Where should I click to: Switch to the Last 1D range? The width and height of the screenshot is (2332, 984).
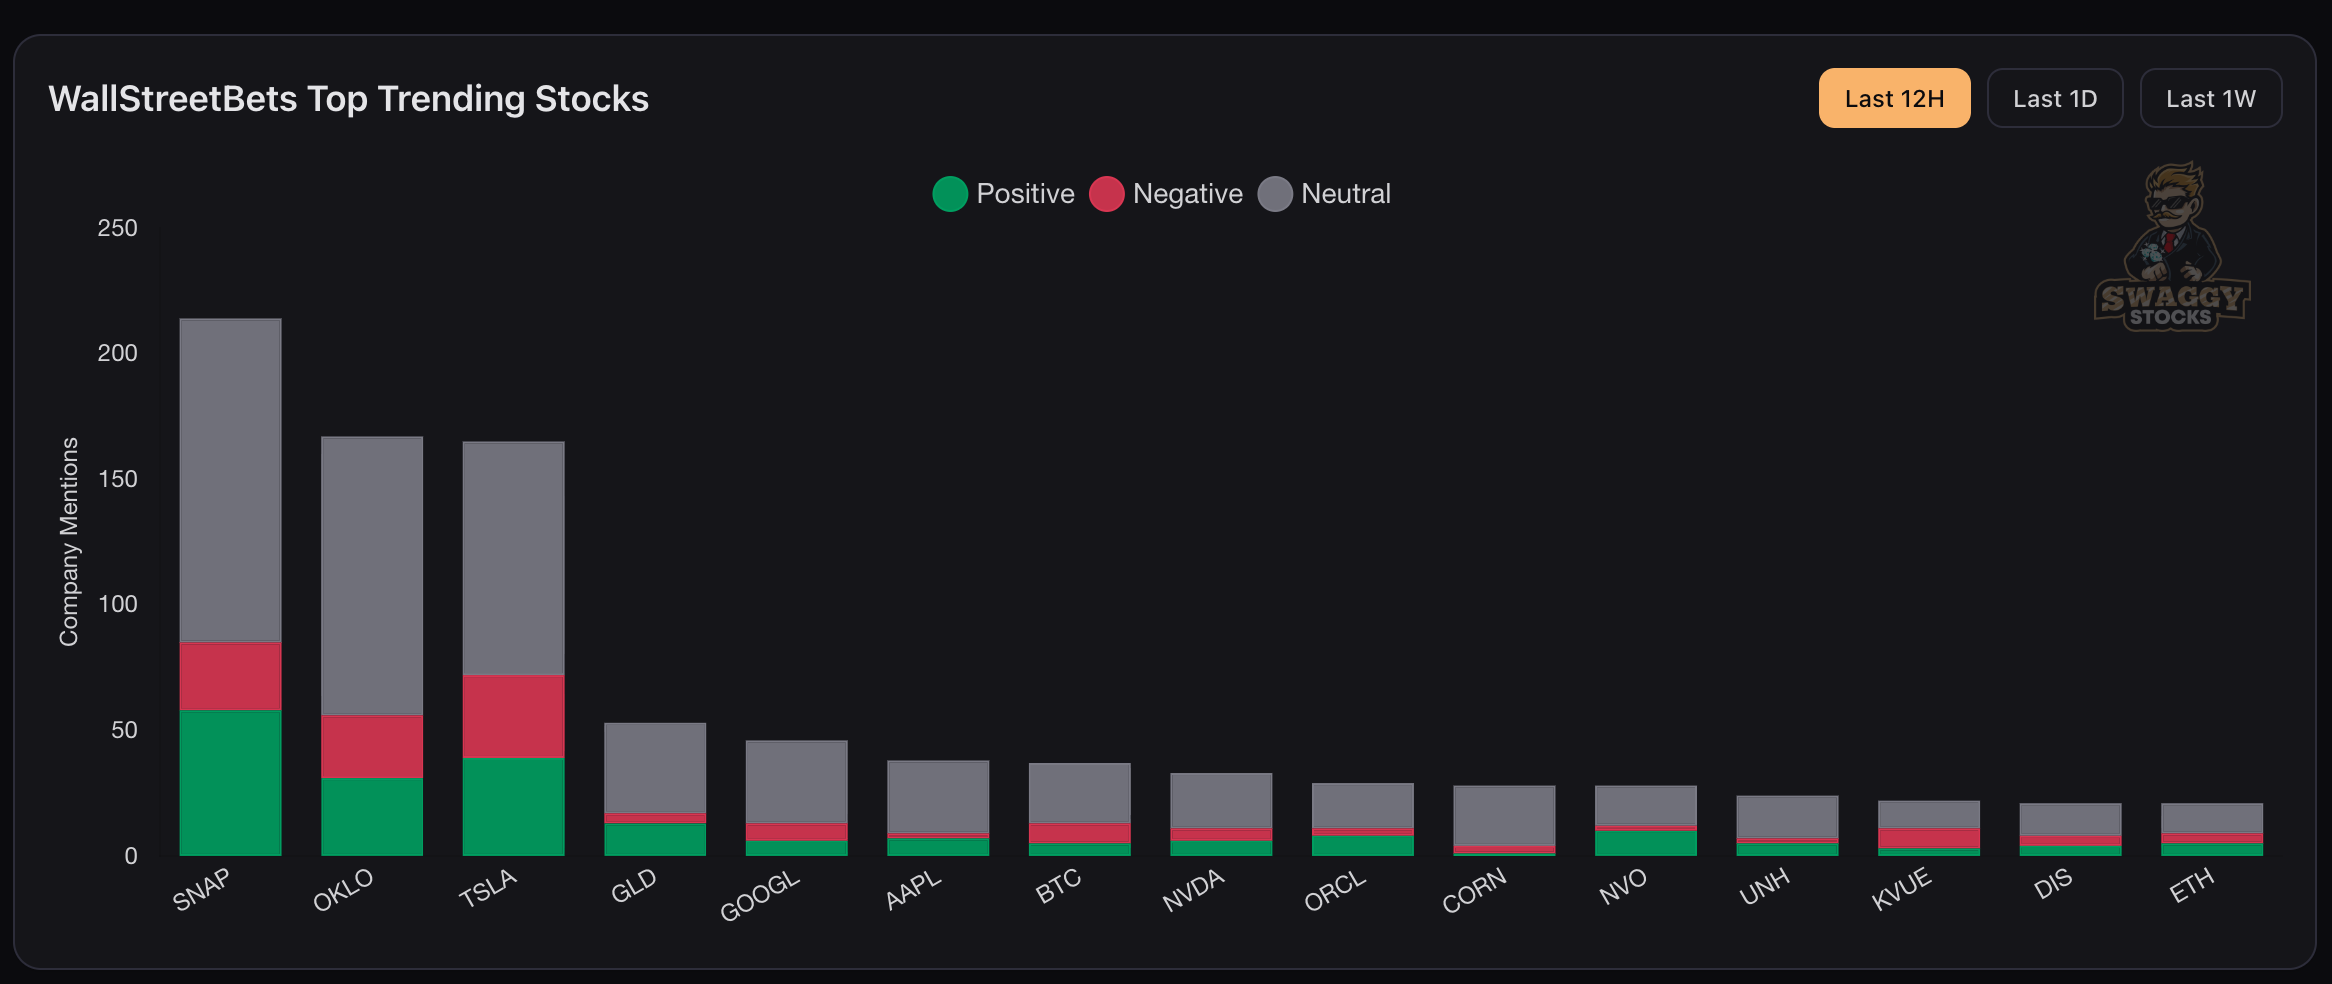2055,98
